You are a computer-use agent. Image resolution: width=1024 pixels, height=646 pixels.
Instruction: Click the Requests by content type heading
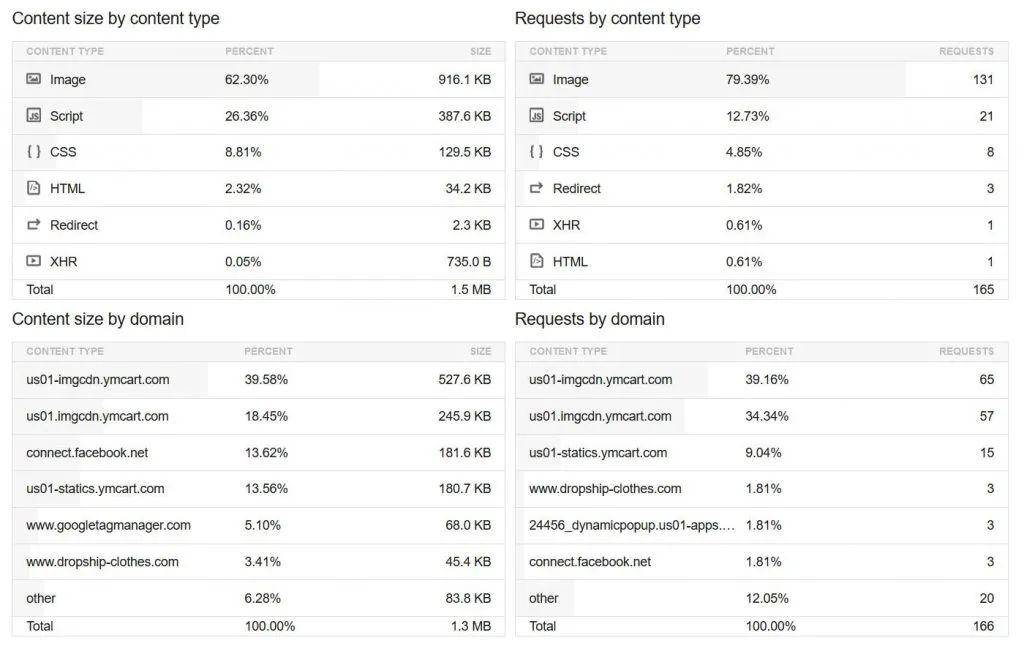[x=607, y=18]
